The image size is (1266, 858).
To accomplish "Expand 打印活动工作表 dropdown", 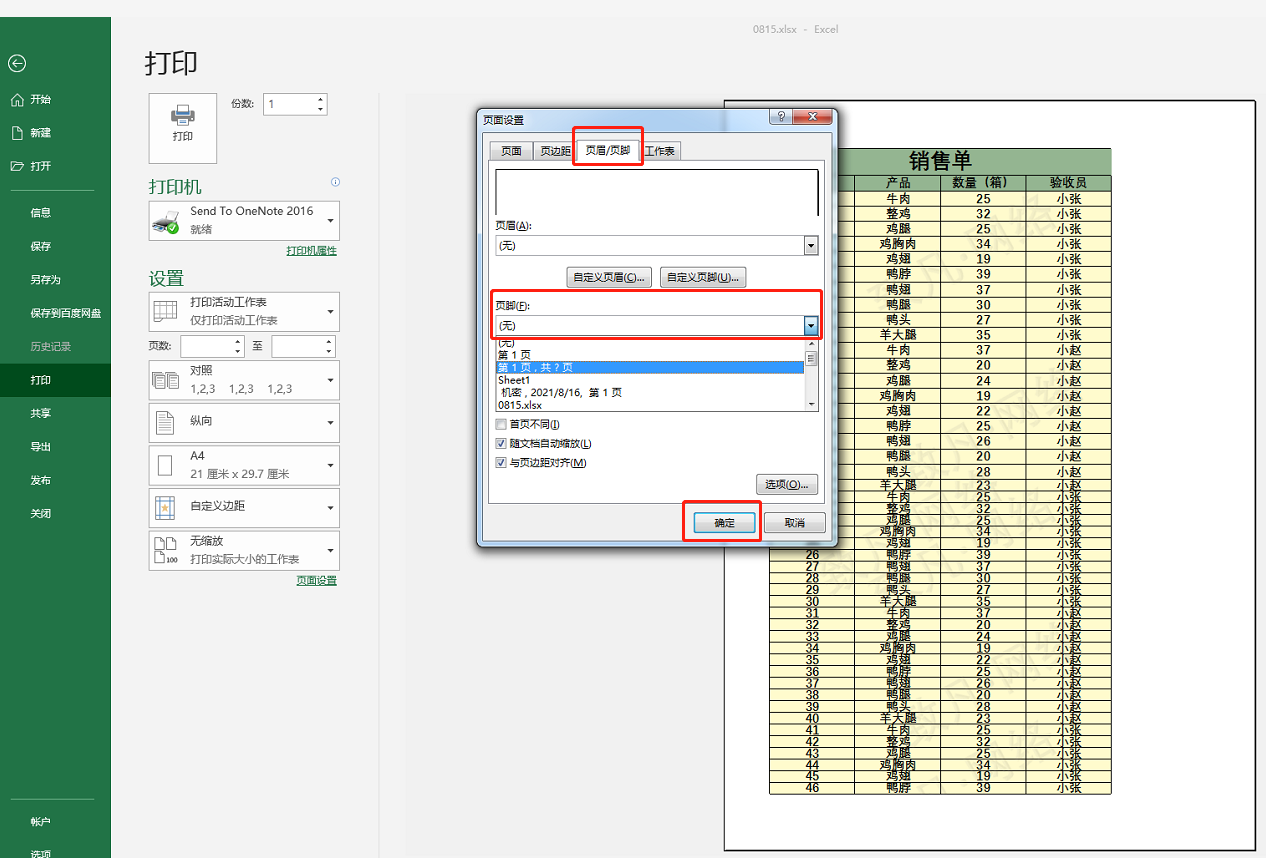I will click(x=244, y=311).
